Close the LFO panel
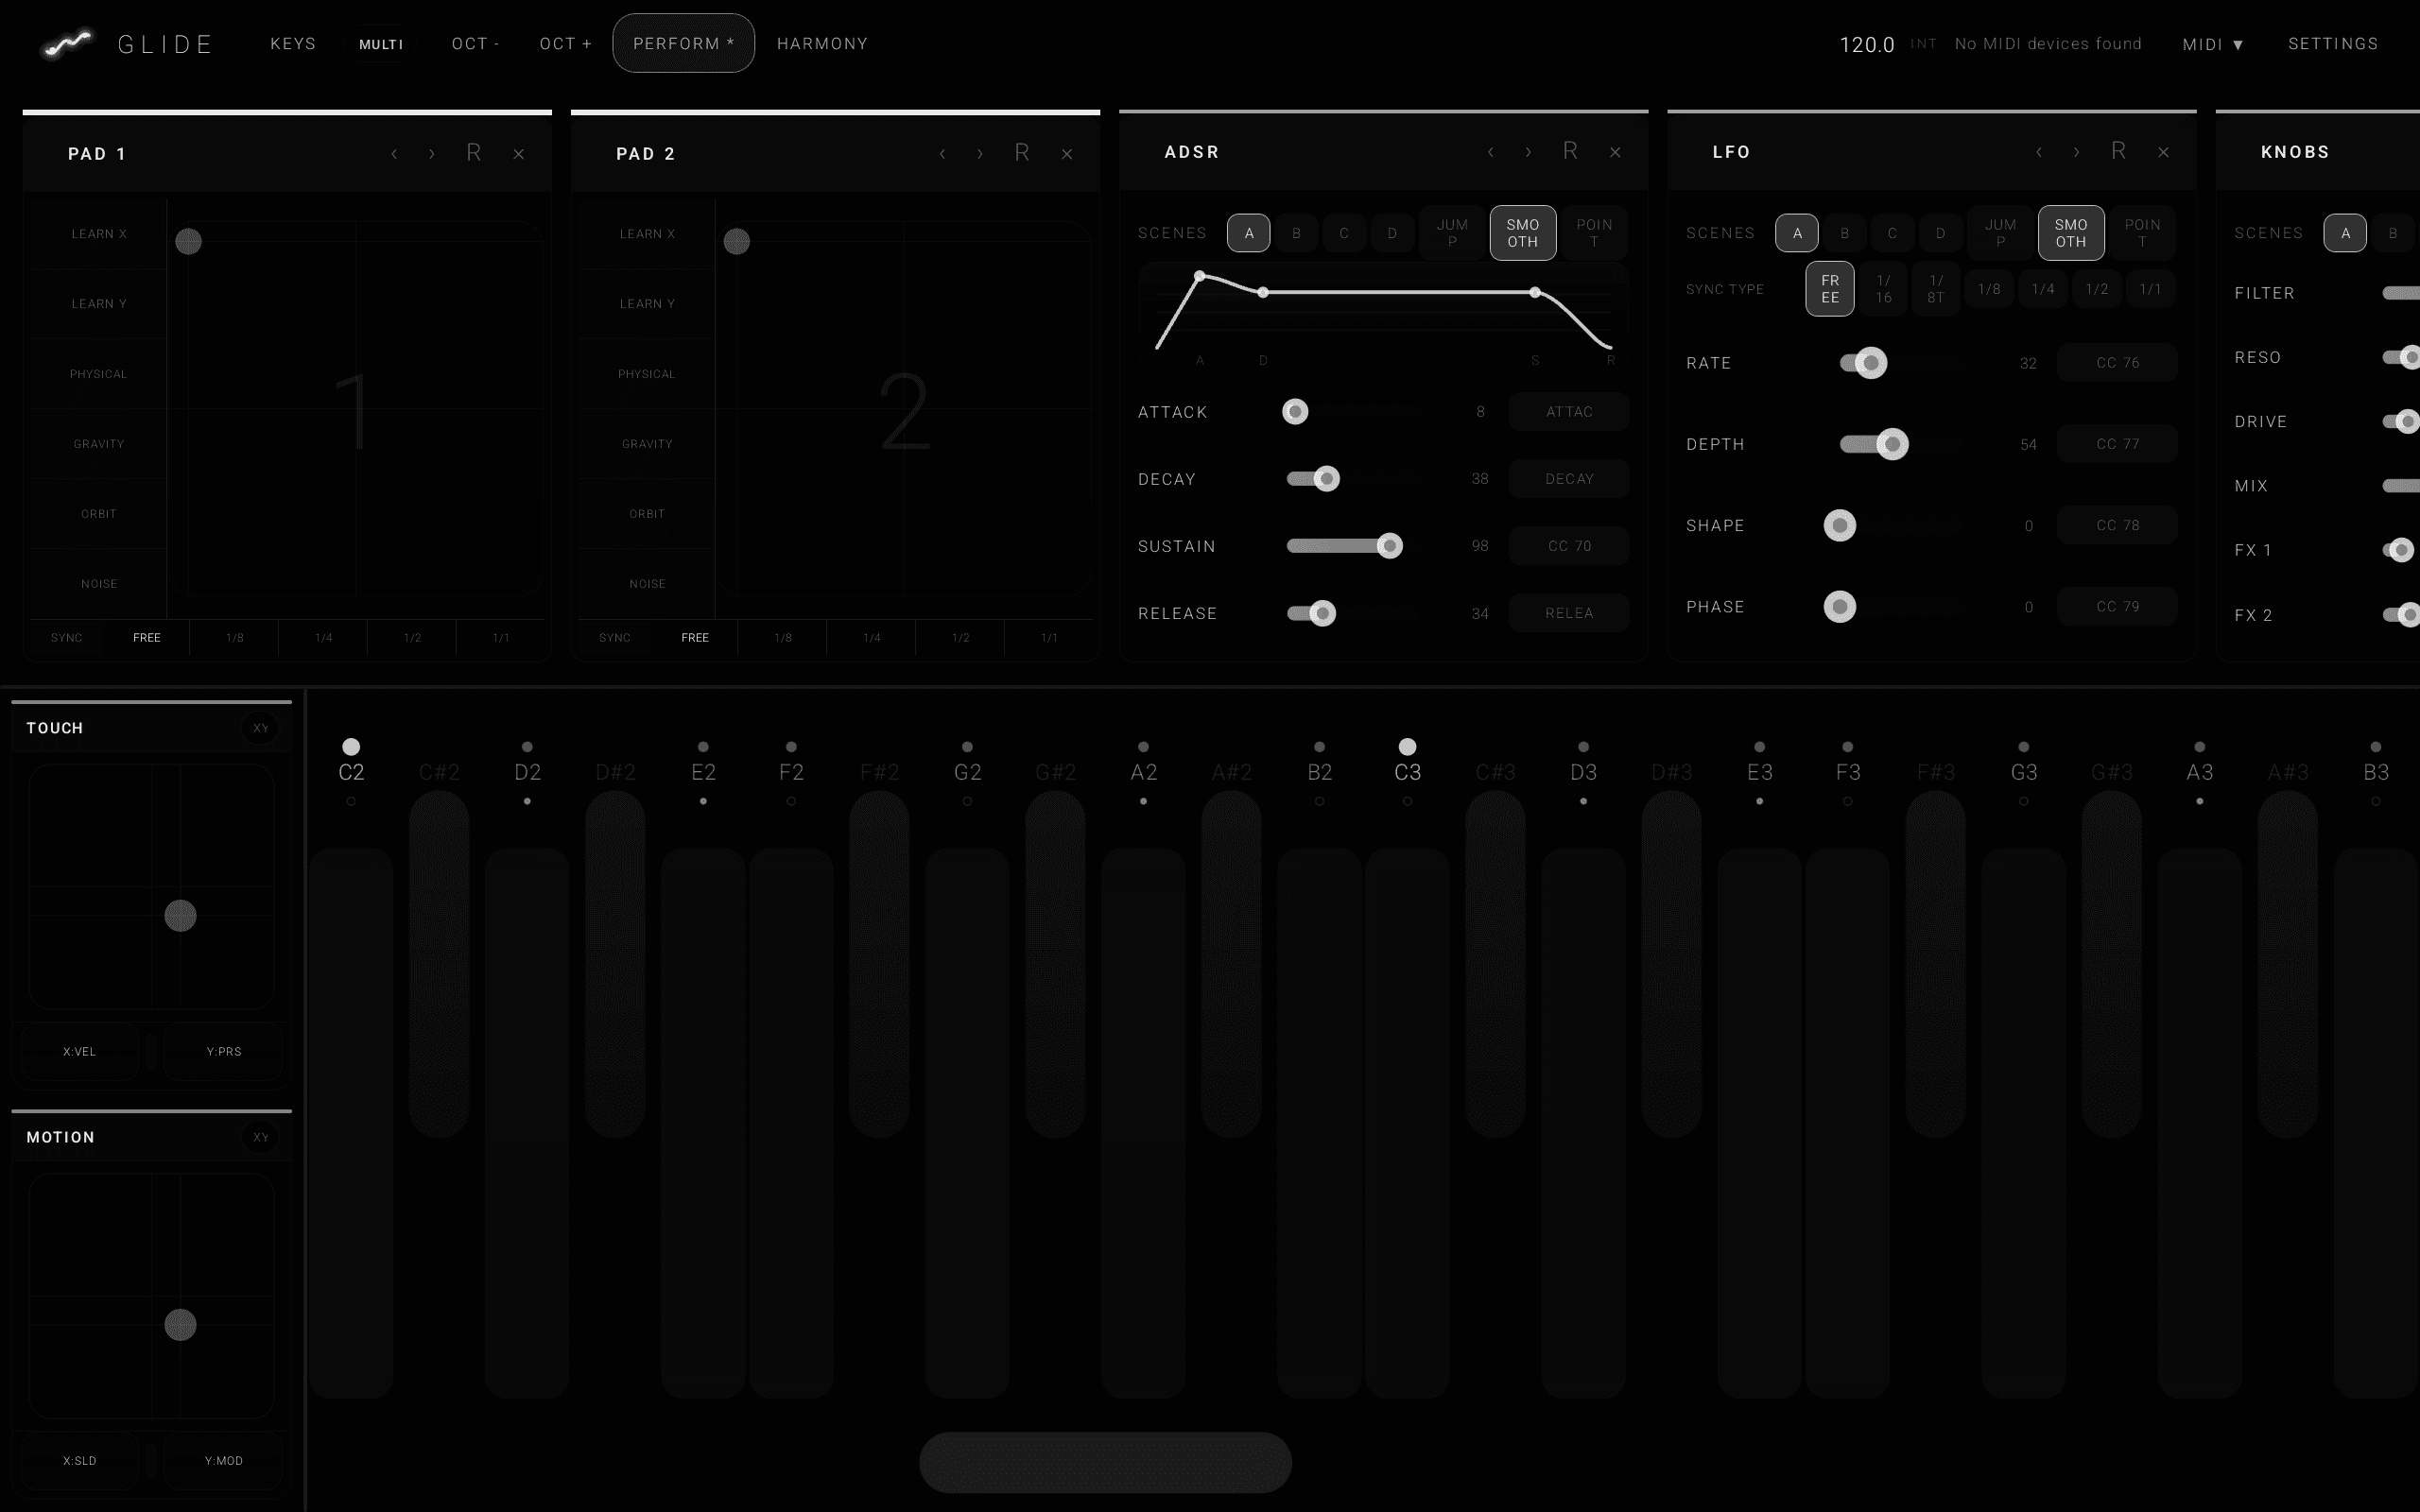Viewport: 2420px width, 1512px height. 2163,152
